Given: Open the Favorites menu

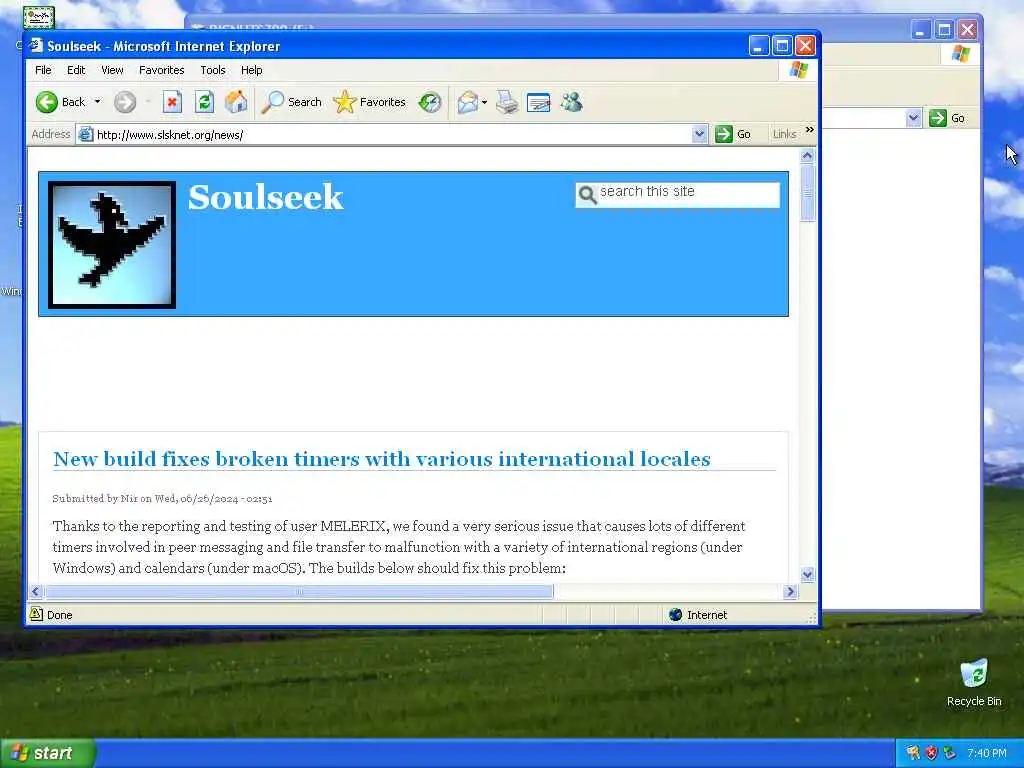Looking at the screenshot, I should pos(161,70).
